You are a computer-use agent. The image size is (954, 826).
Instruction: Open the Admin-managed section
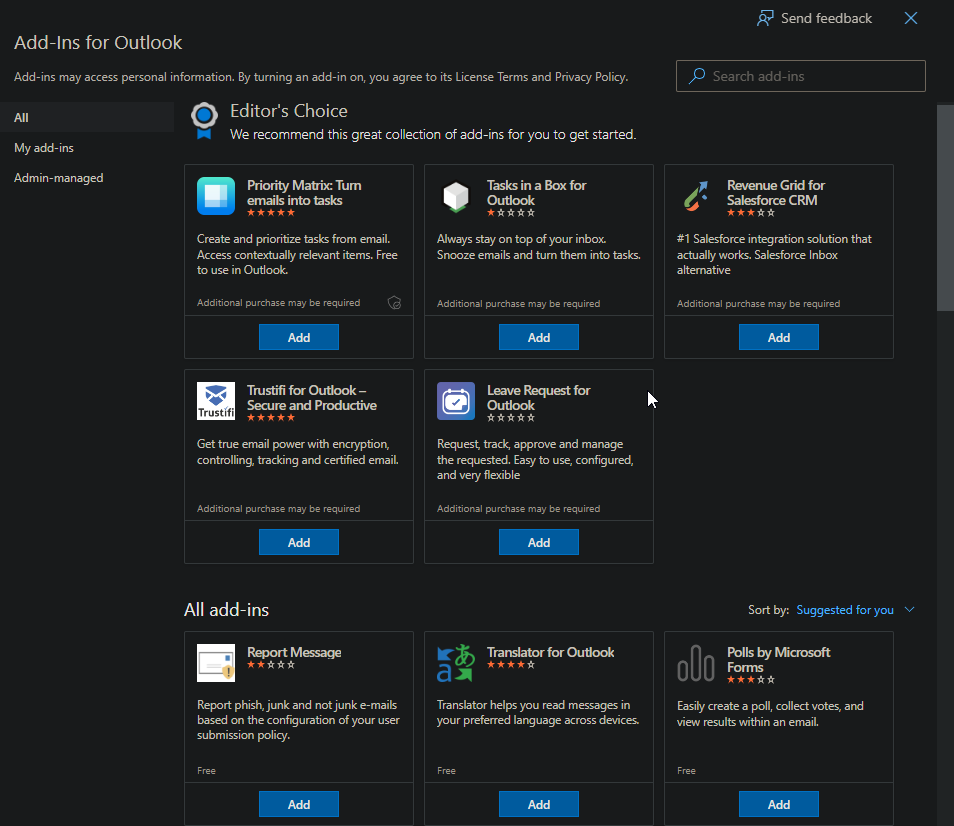(x=57, y=177)
